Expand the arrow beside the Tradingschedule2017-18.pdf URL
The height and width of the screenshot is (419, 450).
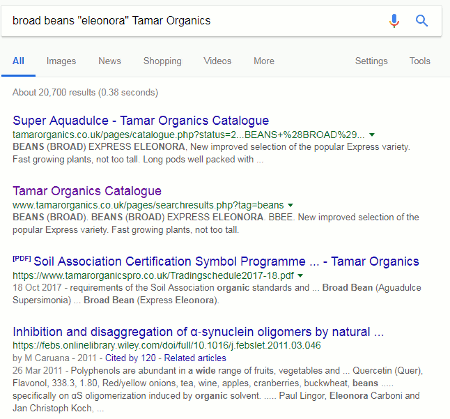pyautogui.click(x=300, y=276)
